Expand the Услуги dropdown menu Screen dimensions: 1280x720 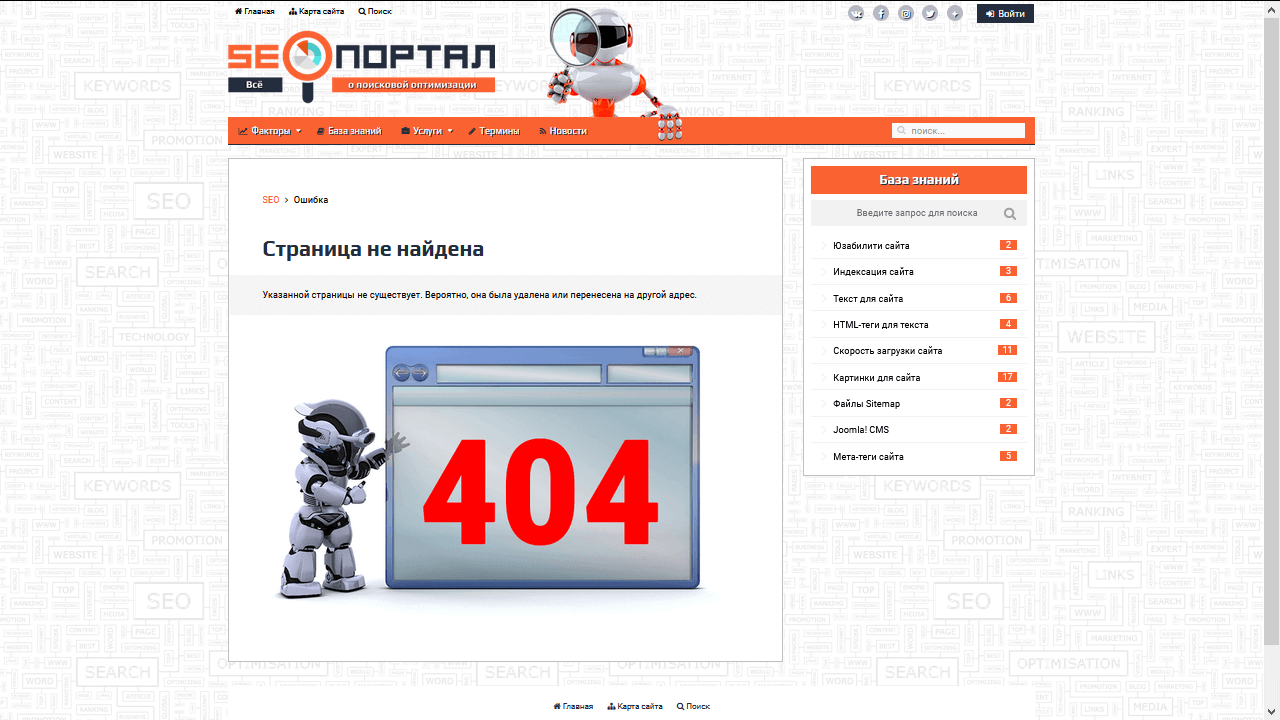427,131
